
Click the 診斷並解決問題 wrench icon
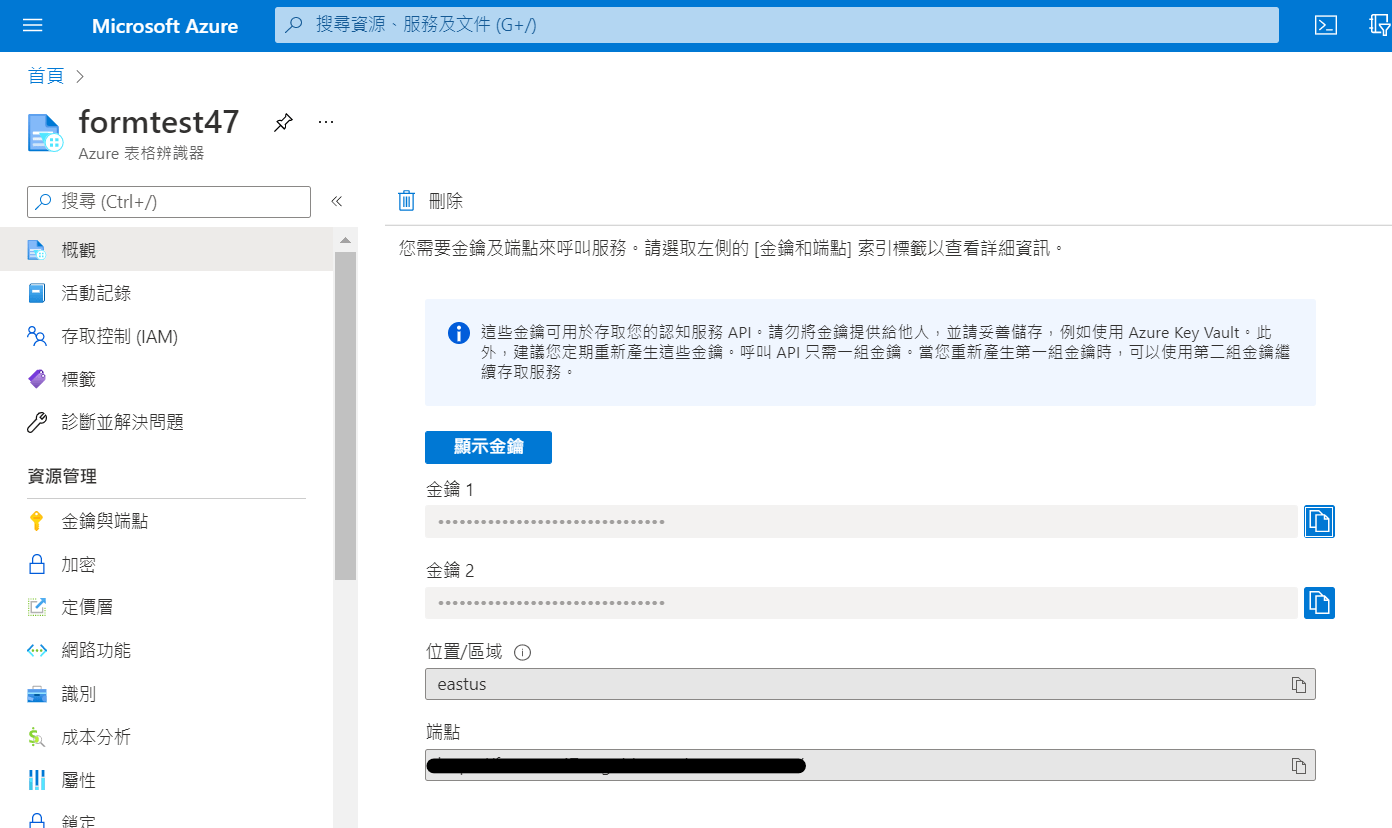coord(37,422)
